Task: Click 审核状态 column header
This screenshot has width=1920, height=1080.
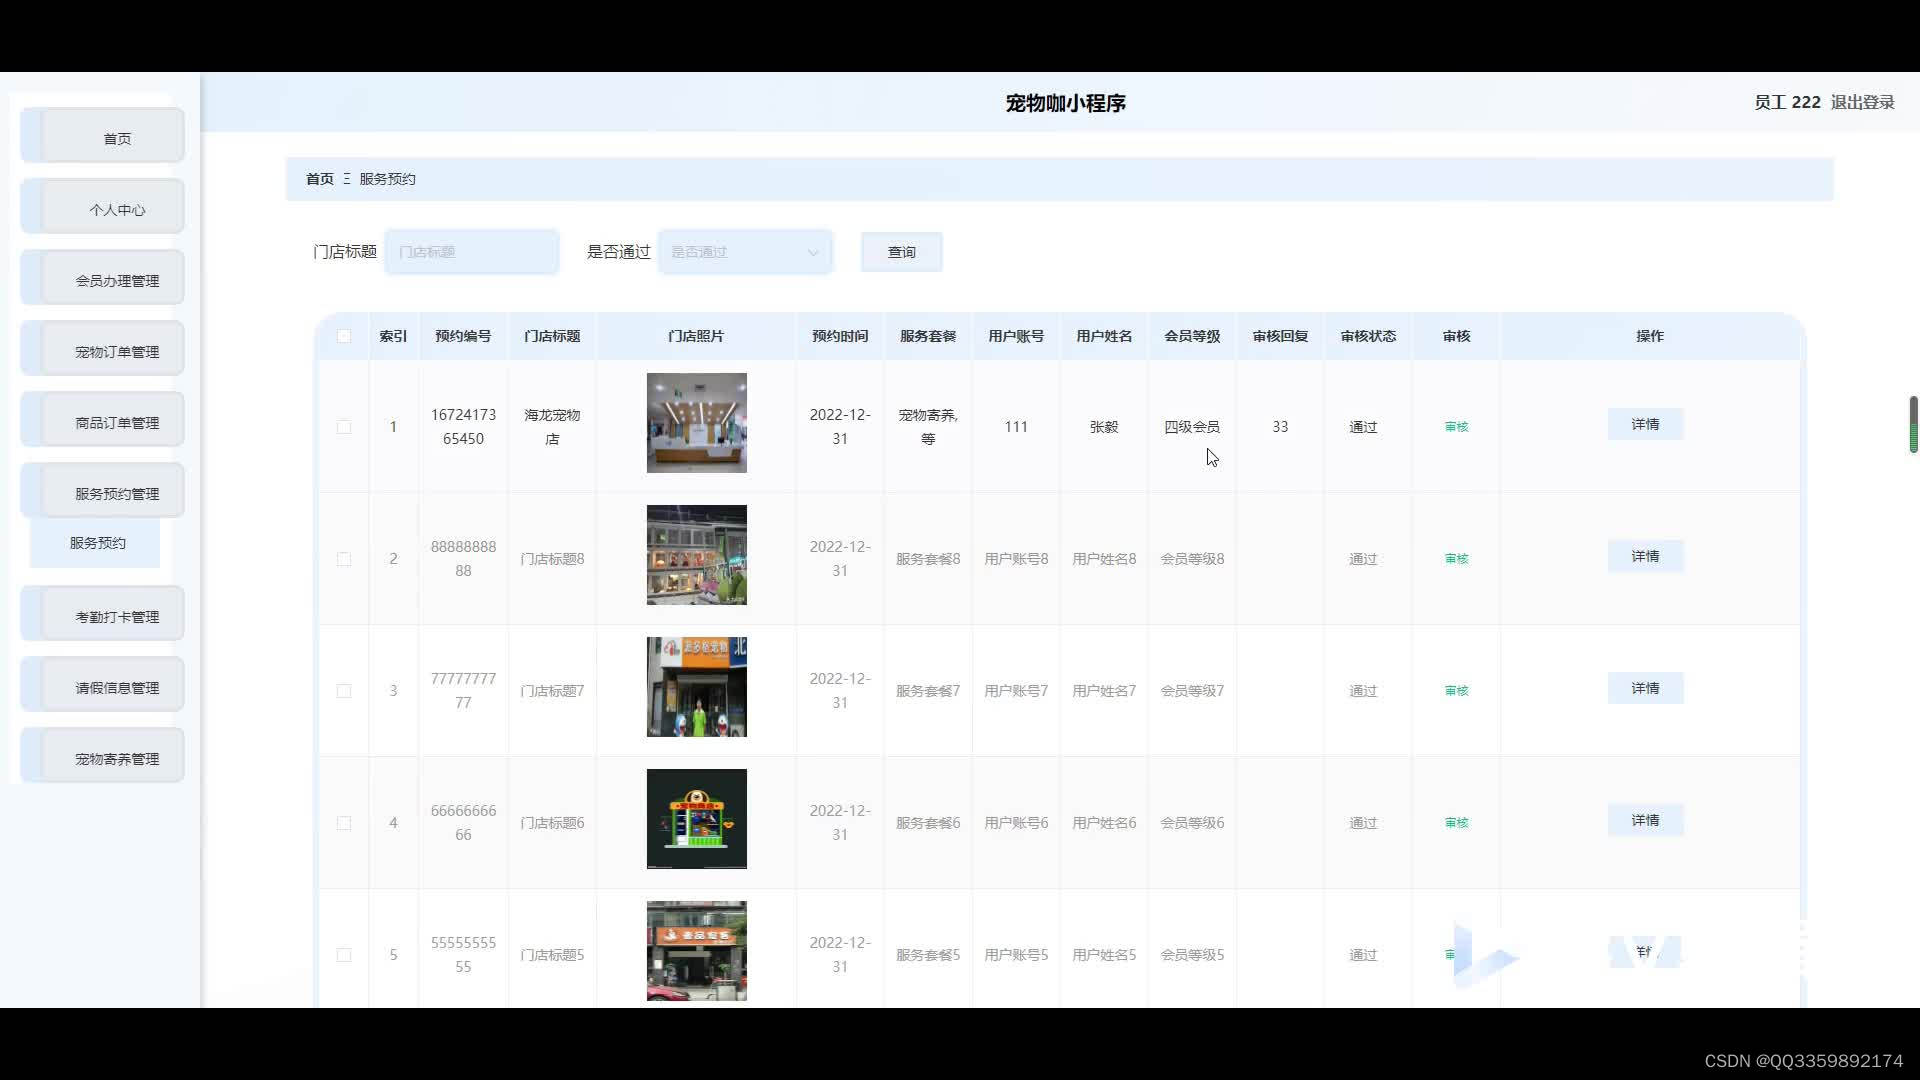Action: tap(1368, 336)
